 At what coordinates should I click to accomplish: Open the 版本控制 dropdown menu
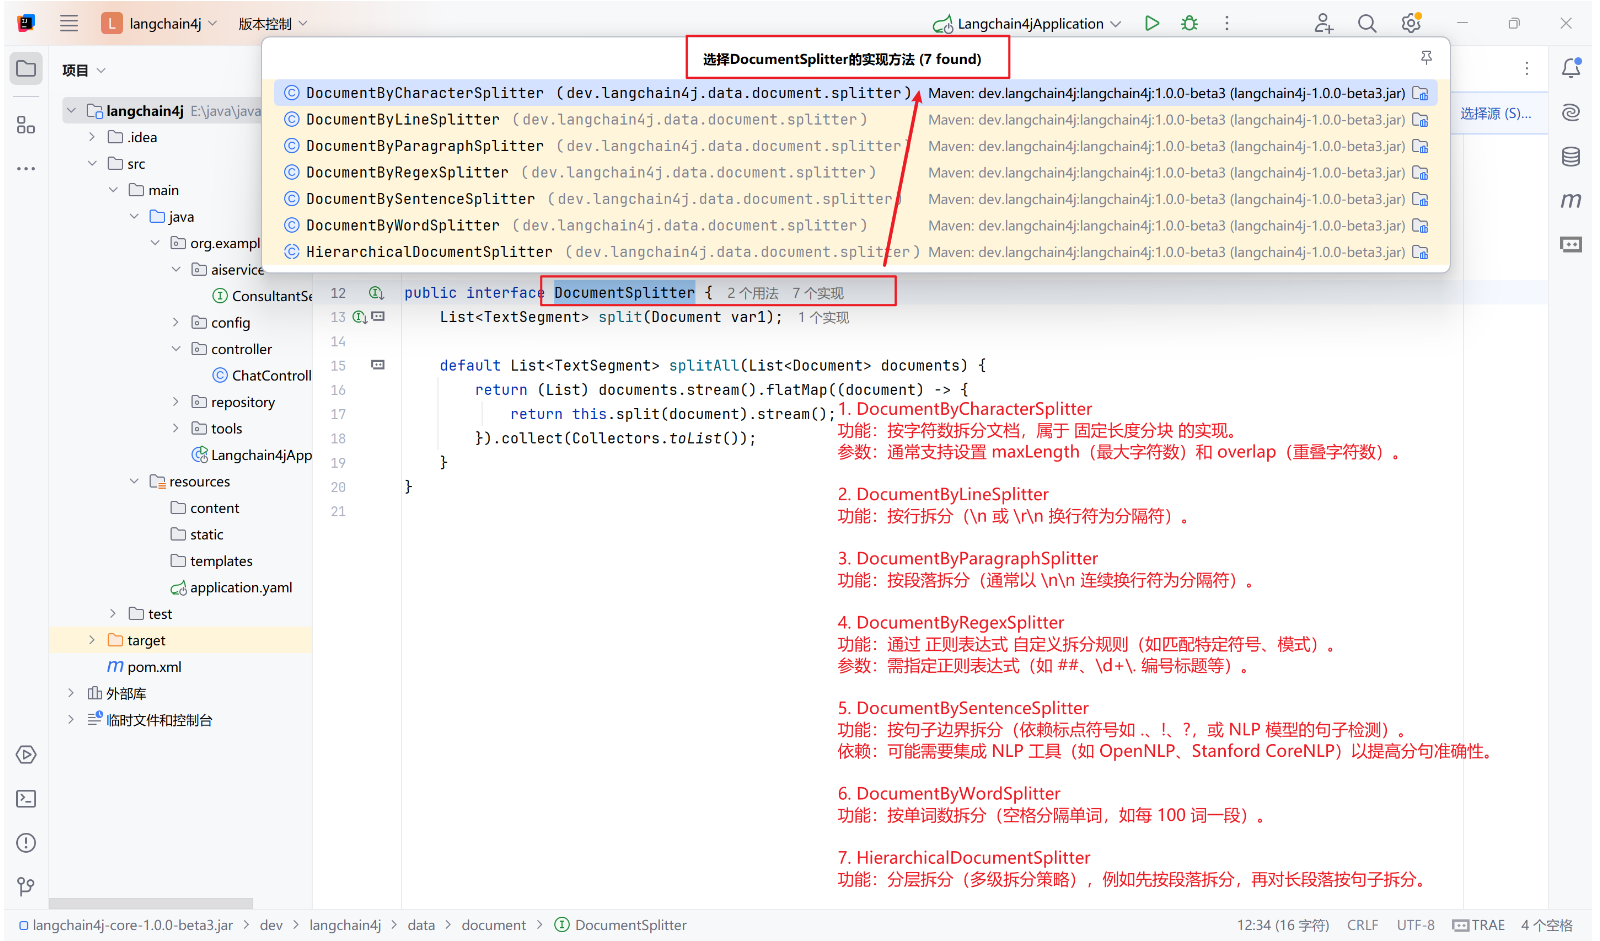pyautogui.click(x=272, y=23)
